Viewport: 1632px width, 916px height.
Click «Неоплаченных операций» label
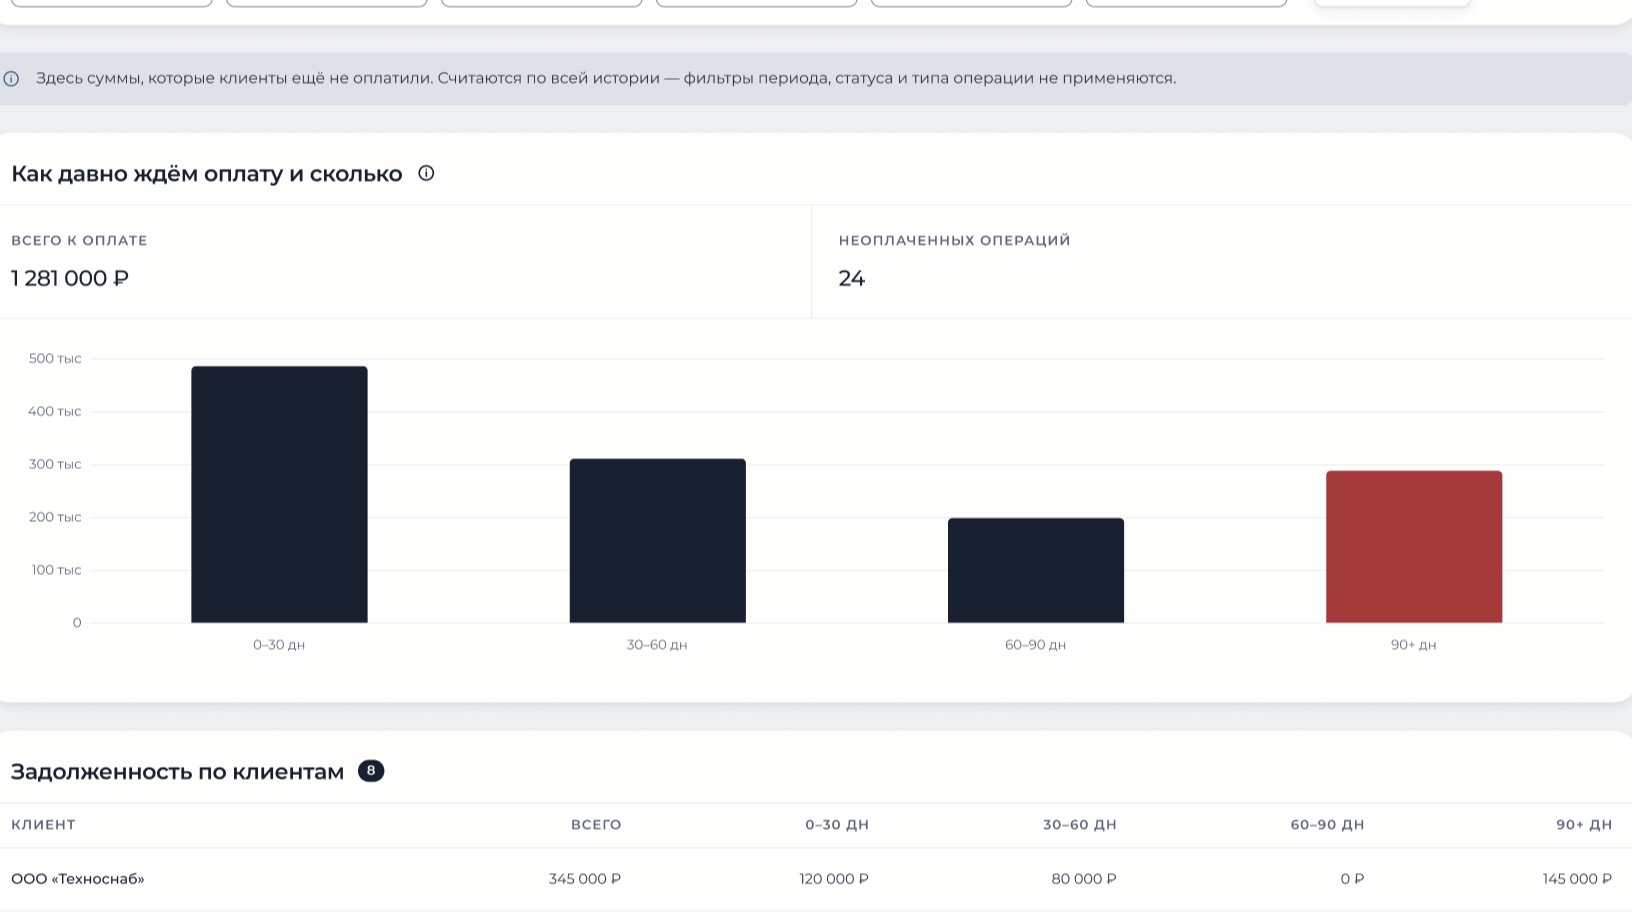tap(955, 240)
